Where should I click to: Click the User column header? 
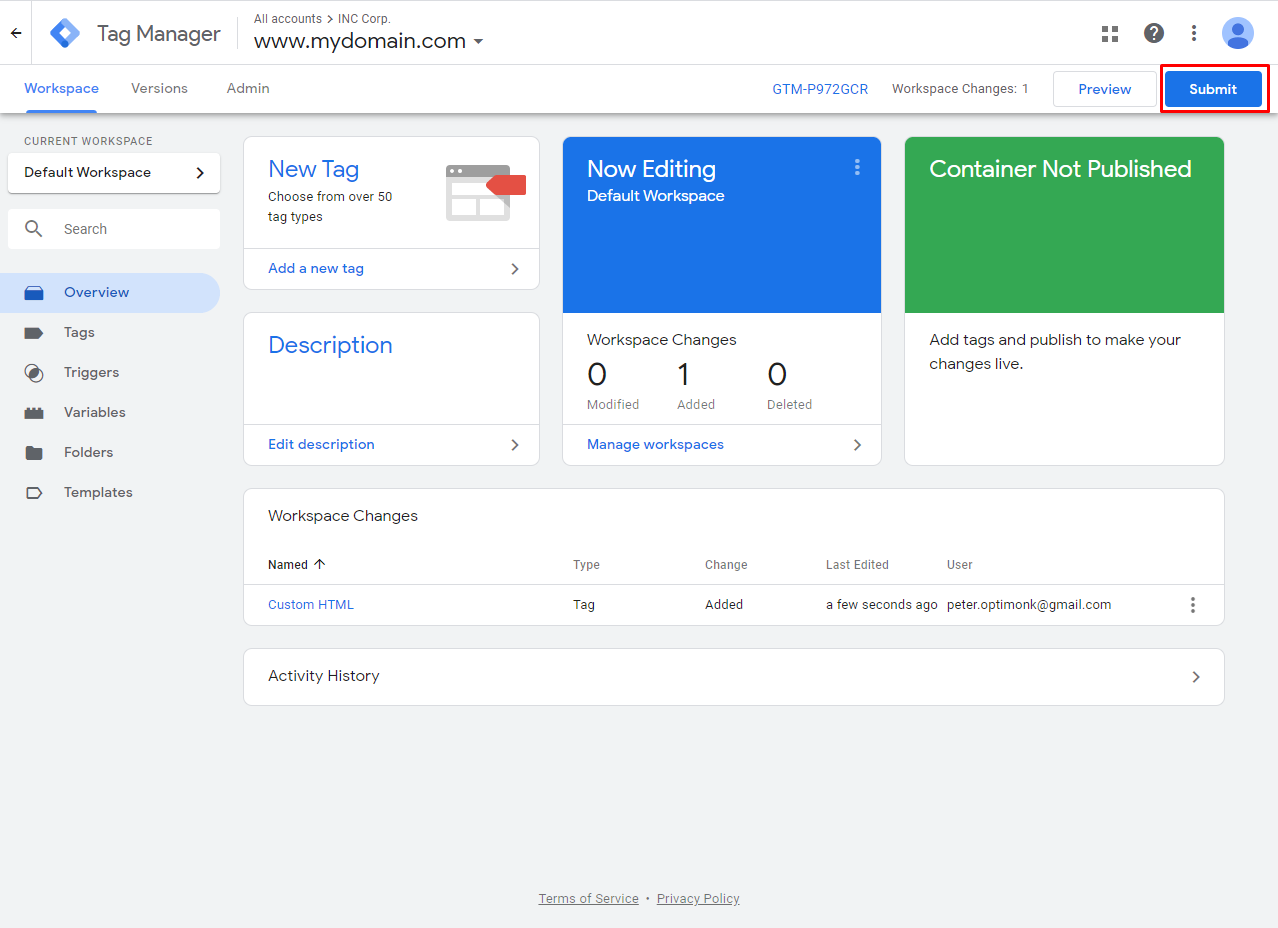click(960, 565)
